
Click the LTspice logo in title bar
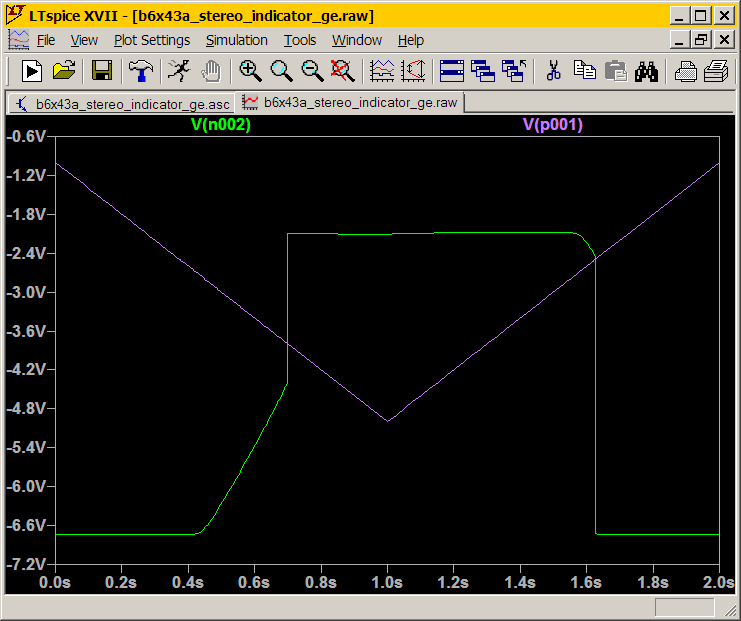click(x=15, y=15)
